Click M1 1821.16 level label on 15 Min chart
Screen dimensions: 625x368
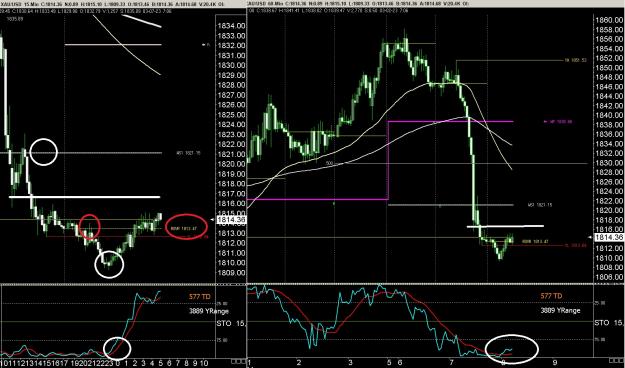click(x=188, y=153)
